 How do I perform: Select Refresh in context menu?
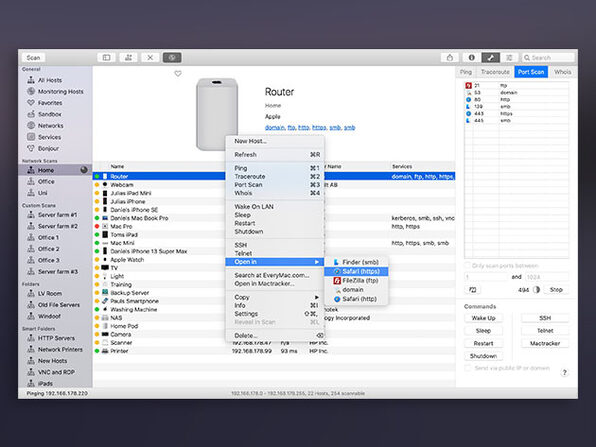point(275,155)
